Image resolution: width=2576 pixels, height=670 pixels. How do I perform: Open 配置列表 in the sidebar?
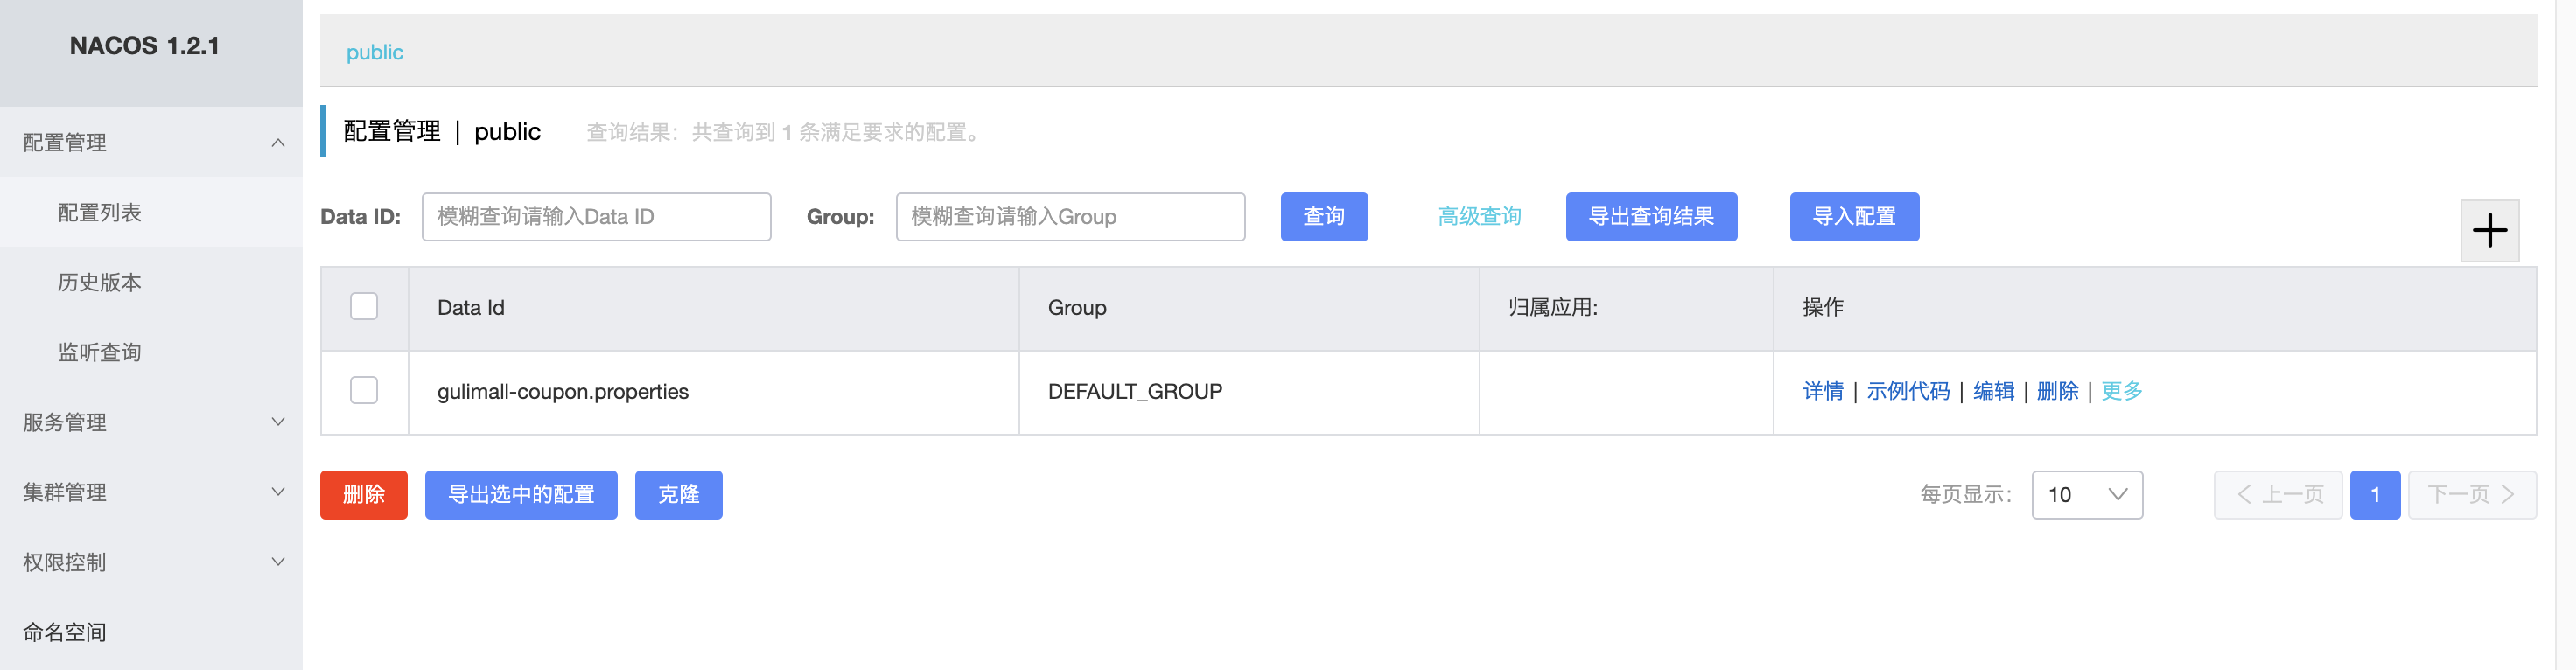pyautogui.click(x=100, y=213)
